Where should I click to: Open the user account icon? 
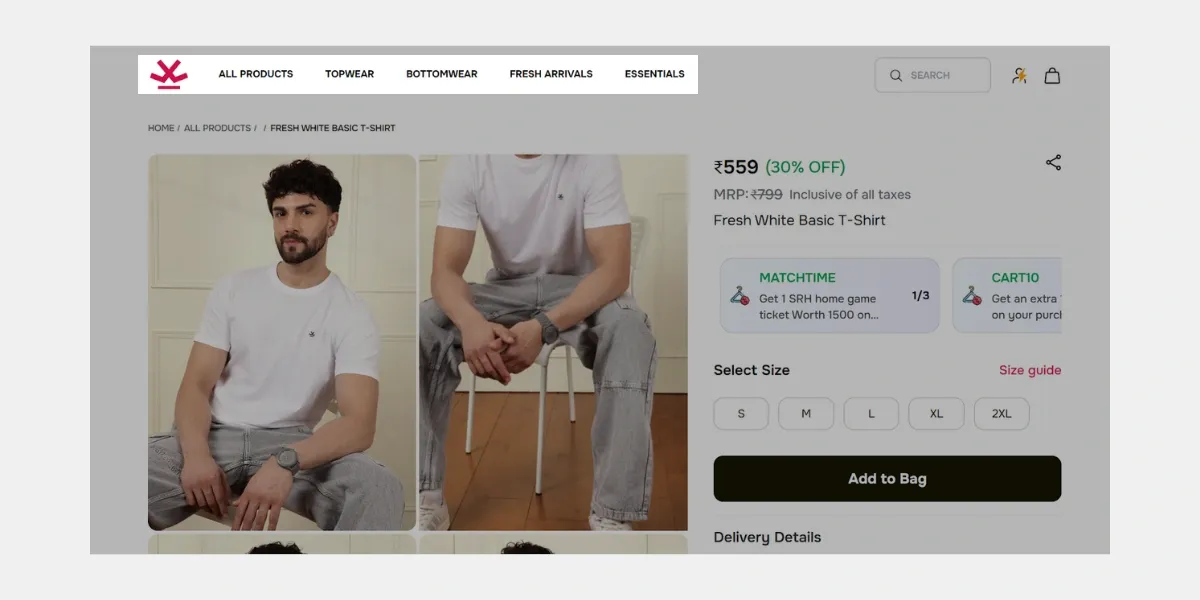pos(1019,74)
